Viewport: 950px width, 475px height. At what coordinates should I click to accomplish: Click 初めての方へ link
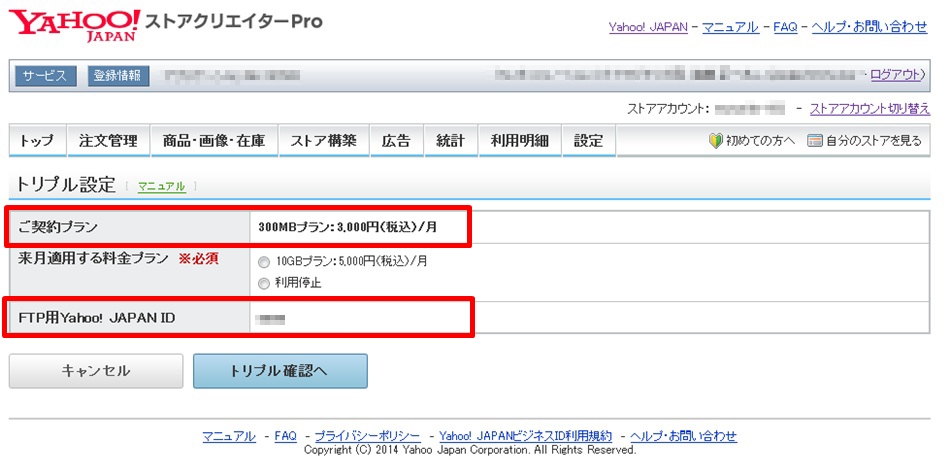click(x=760, y=141)
